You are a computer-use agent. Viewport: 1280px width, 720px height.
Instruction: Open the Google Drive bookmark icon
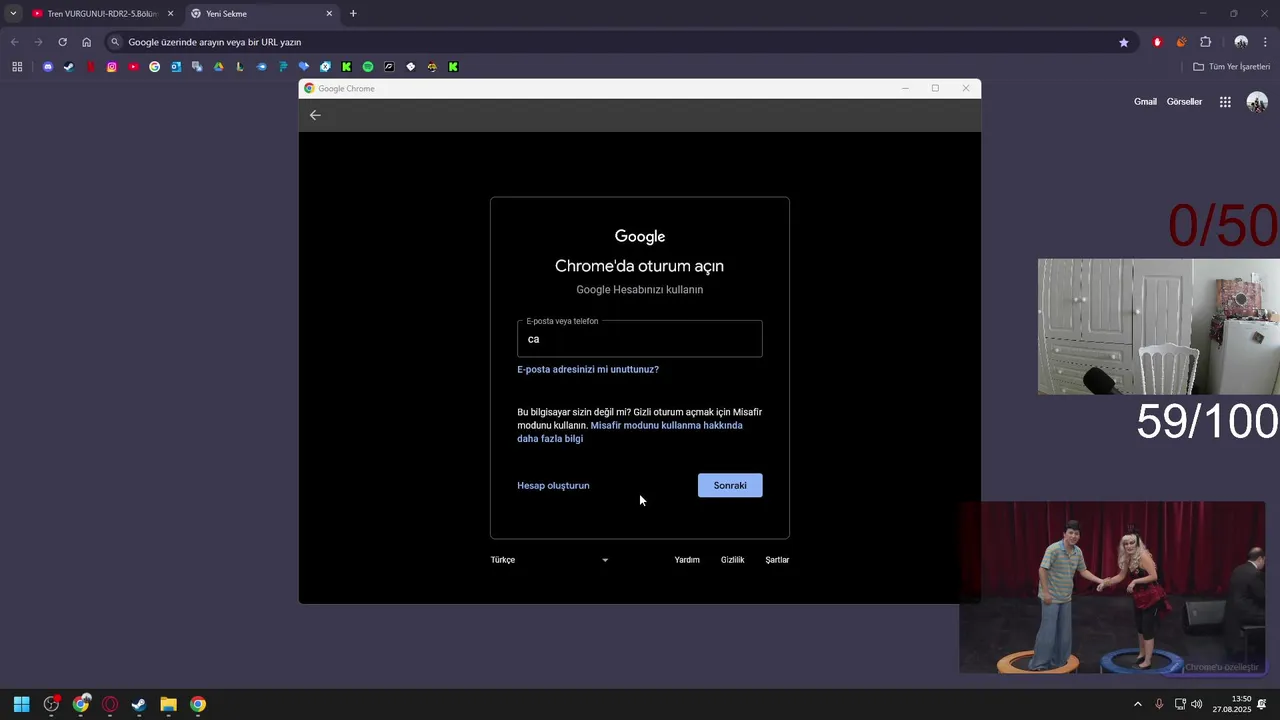[218, 67]
